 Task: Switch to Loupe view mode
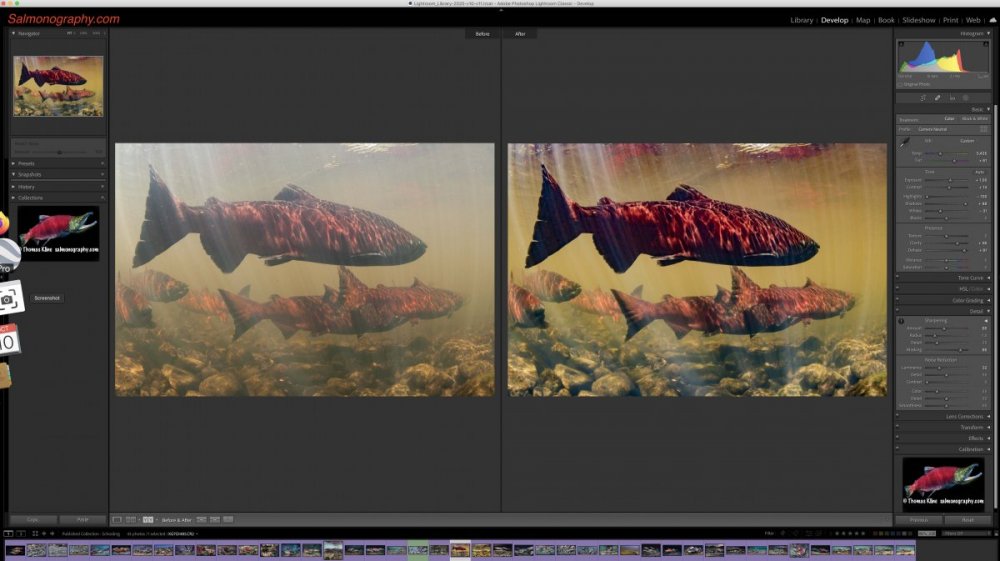[x=117, y=520]
